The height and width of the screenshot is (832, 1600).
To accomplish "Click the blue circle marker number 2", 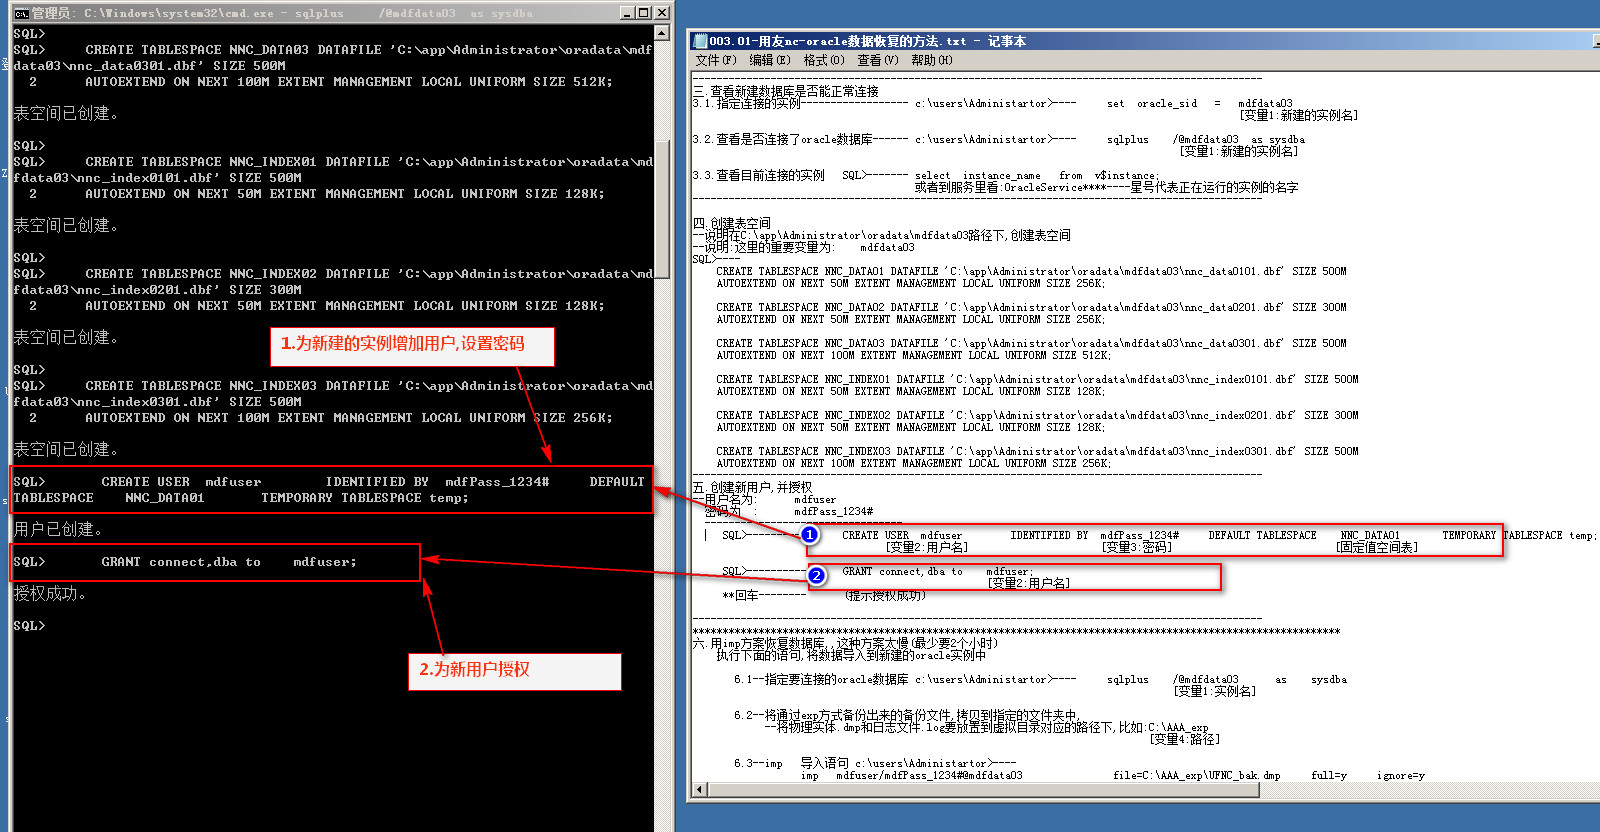I will (816, 576).
